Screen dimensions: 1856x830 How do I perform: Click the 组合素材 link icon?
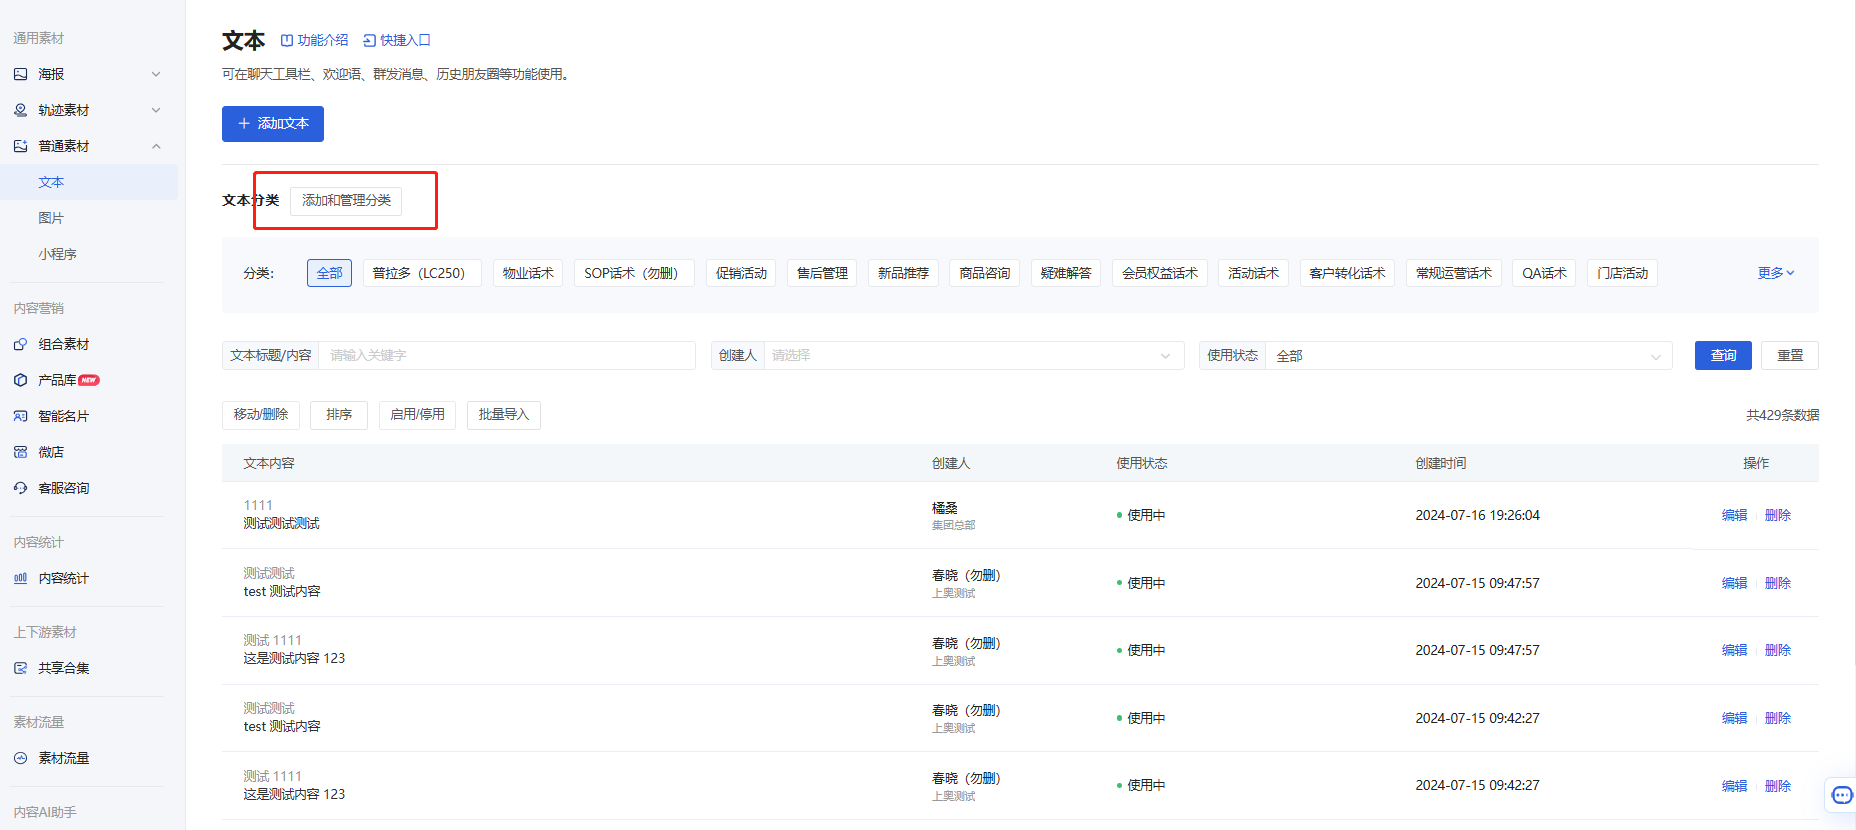pyautogui.click(x=20, y=344)
